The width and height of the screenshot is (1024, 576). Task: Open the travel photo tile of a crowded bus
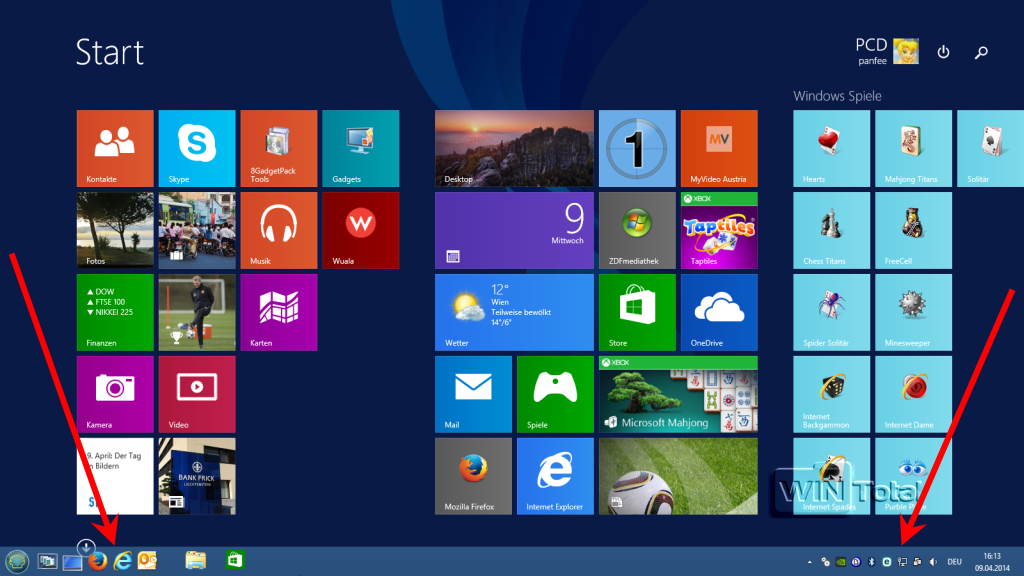(197, 231)
